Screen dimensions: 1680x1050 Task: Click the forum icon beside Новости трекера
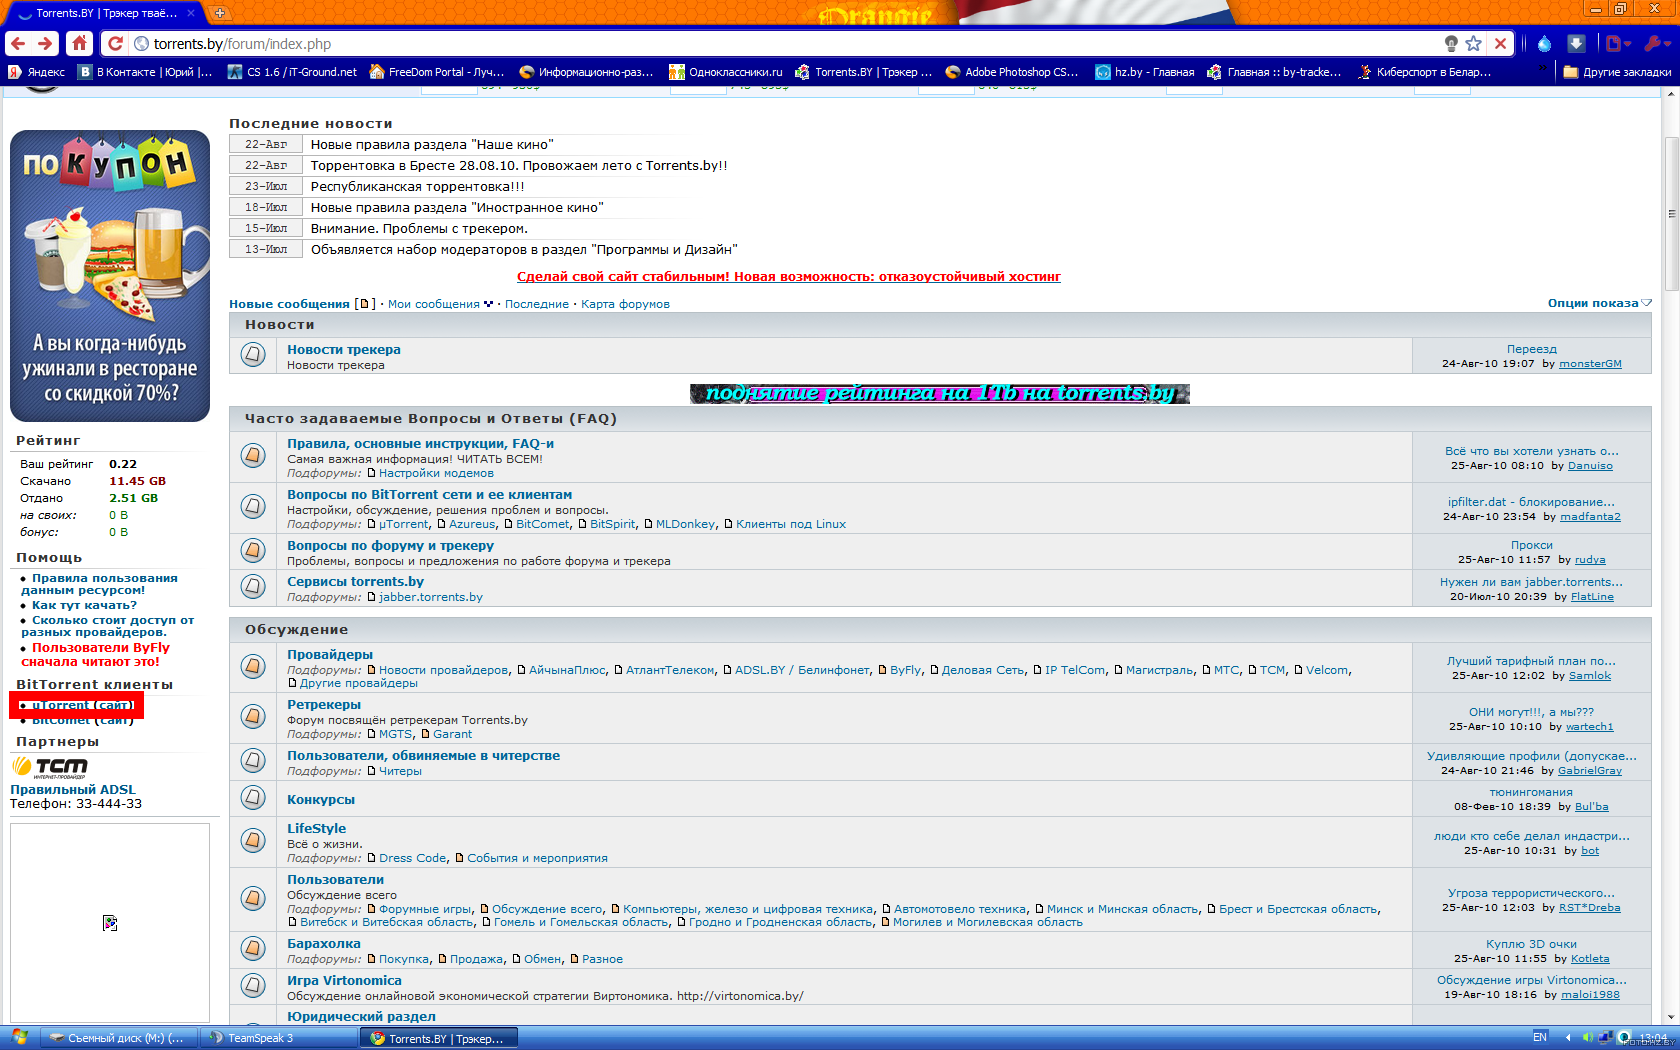tap(253, 354)
